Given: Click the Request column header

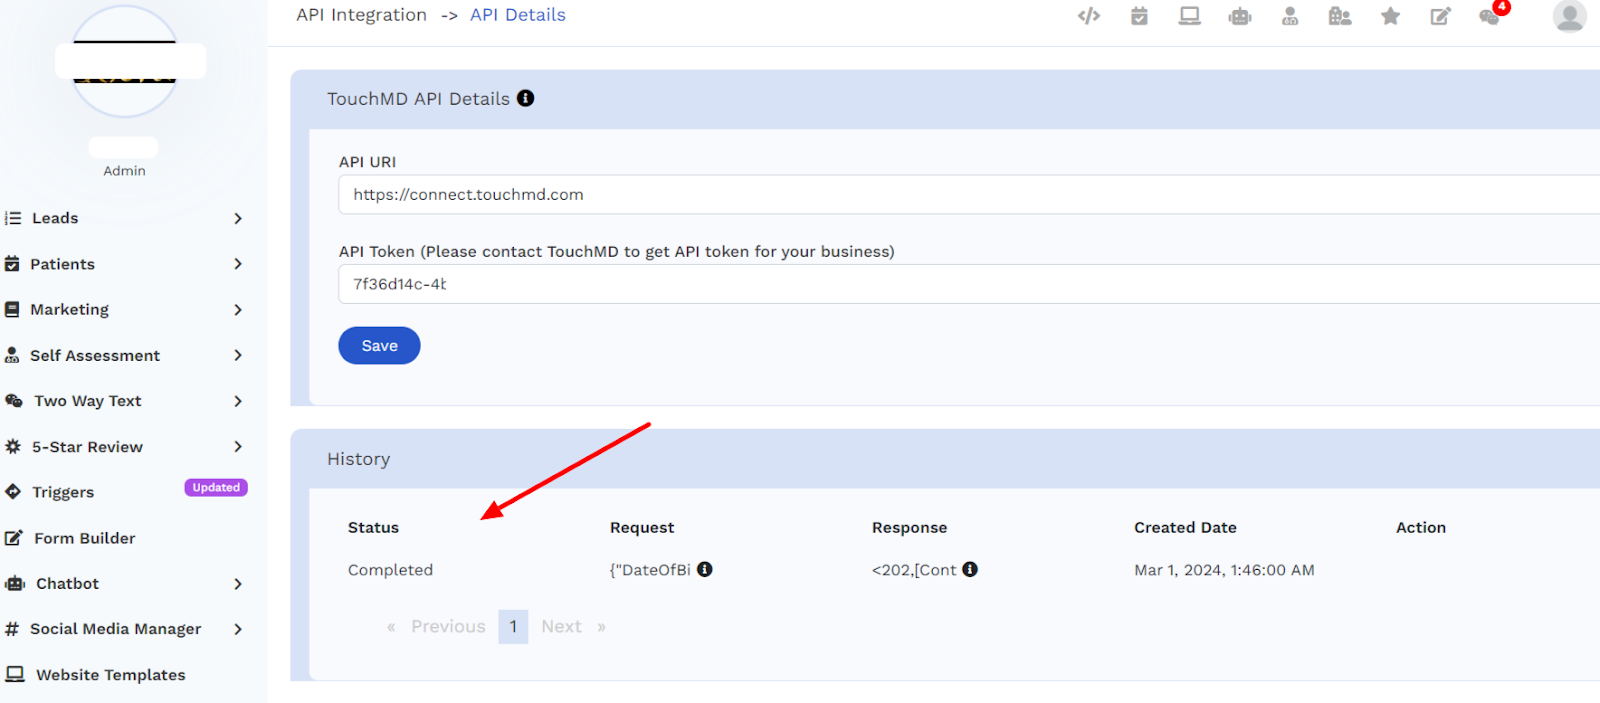Looking at the screenshot, I should coord(642,527).
